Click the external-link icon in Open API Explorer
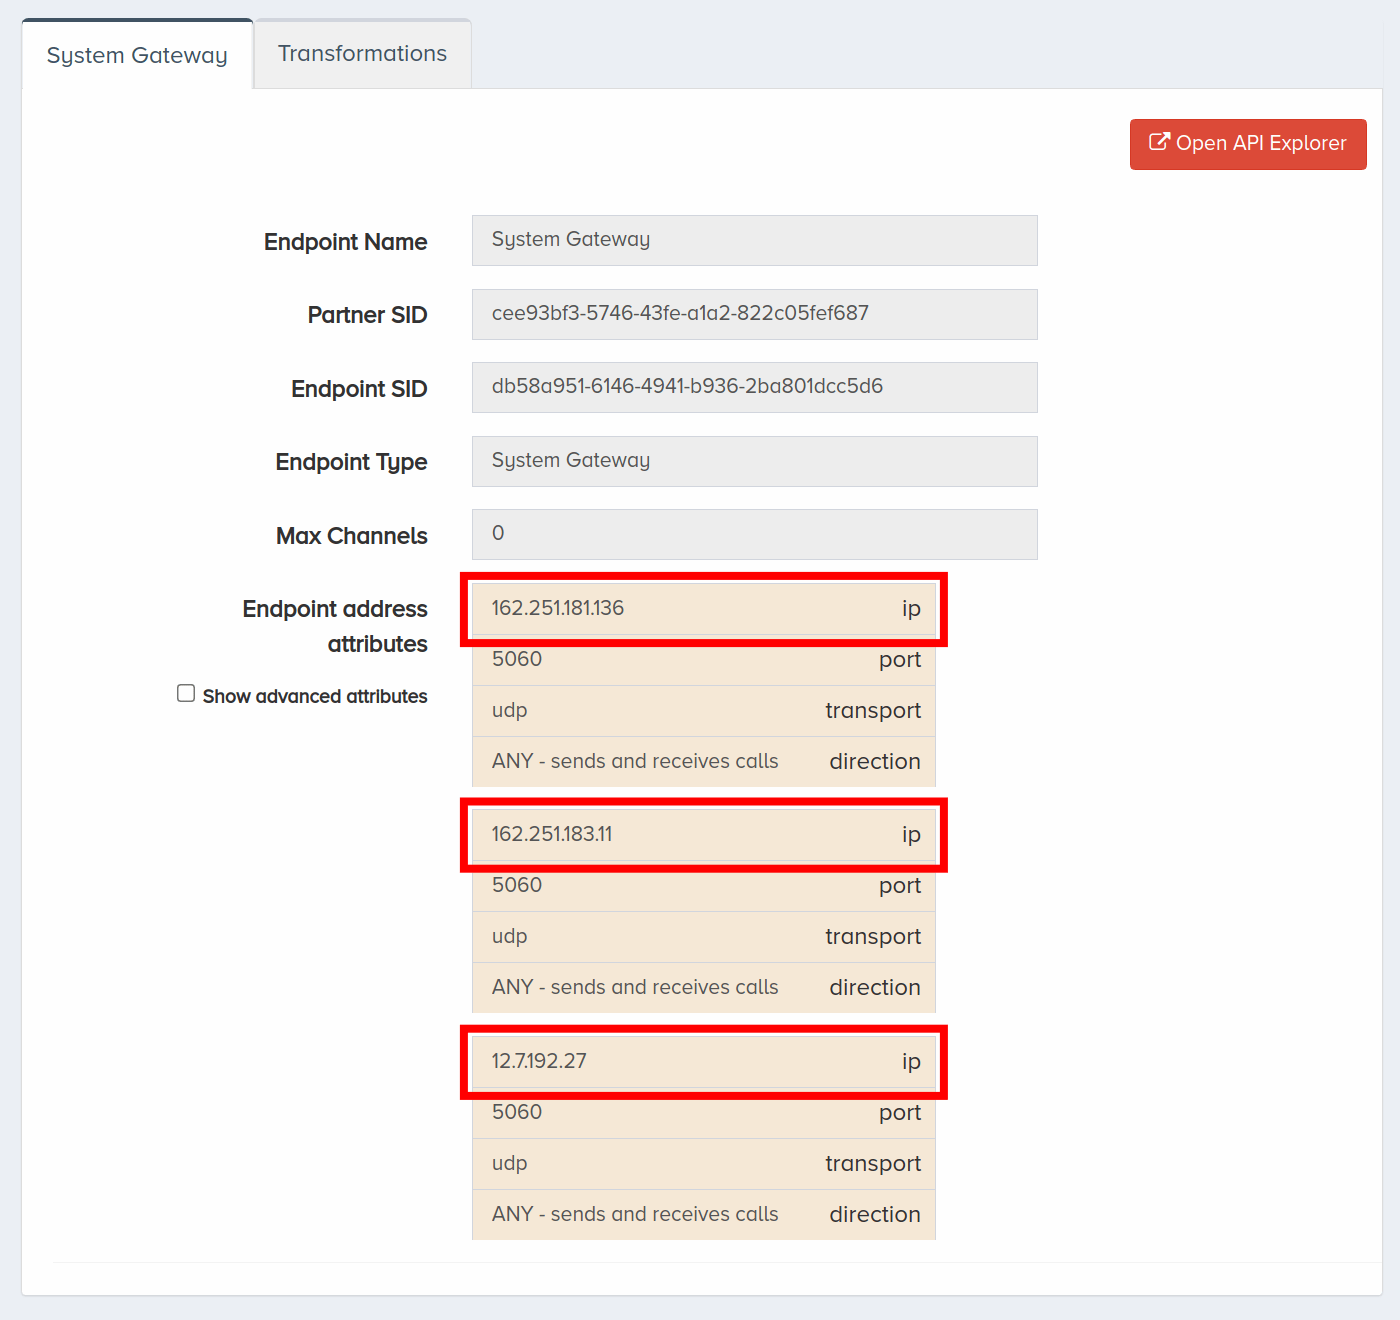Viewport: 1400px width, 1320px height. coord(1159,142)
